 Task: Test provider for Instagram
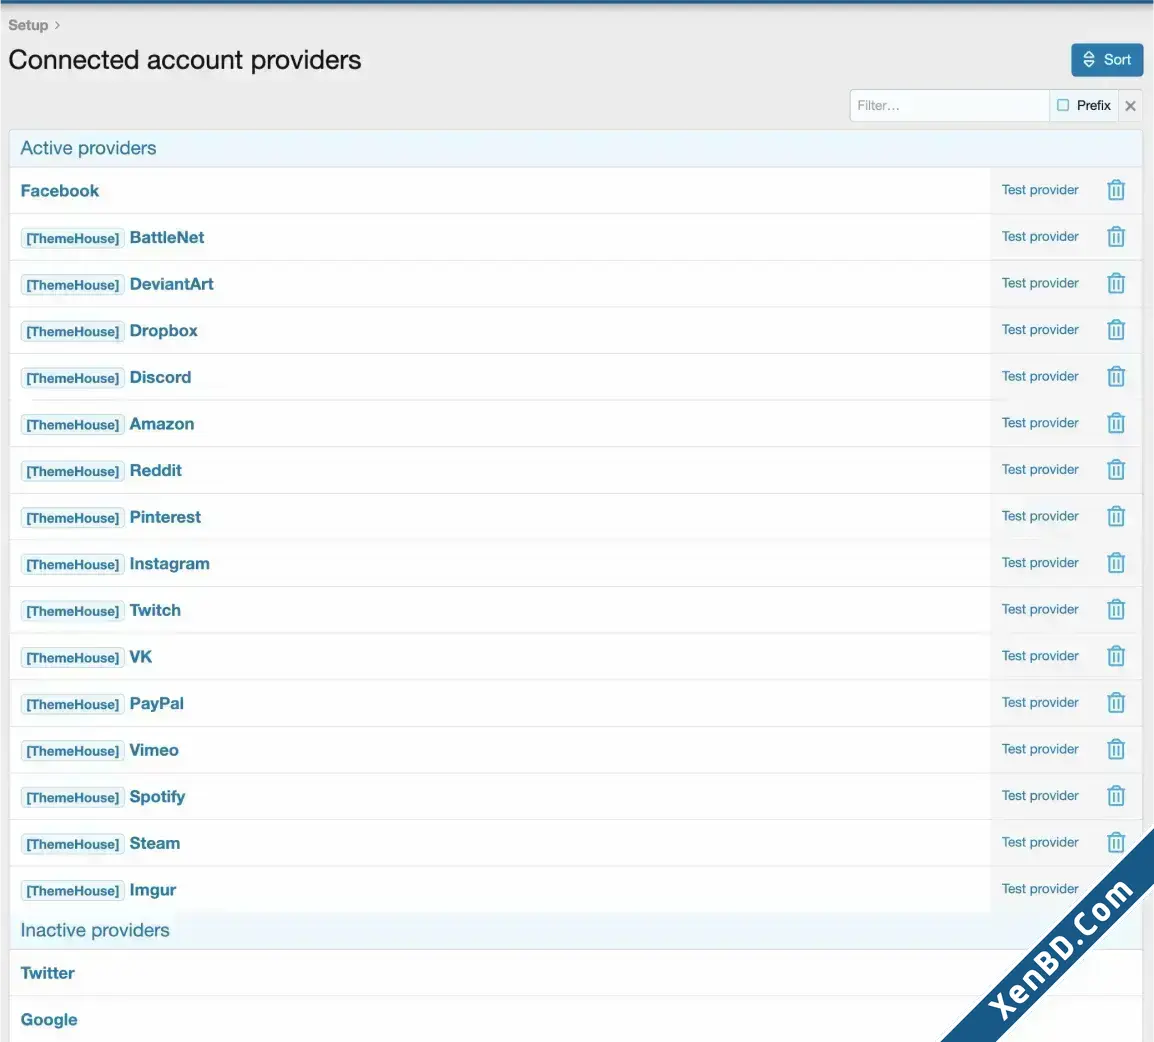[x=1040, y=563]
